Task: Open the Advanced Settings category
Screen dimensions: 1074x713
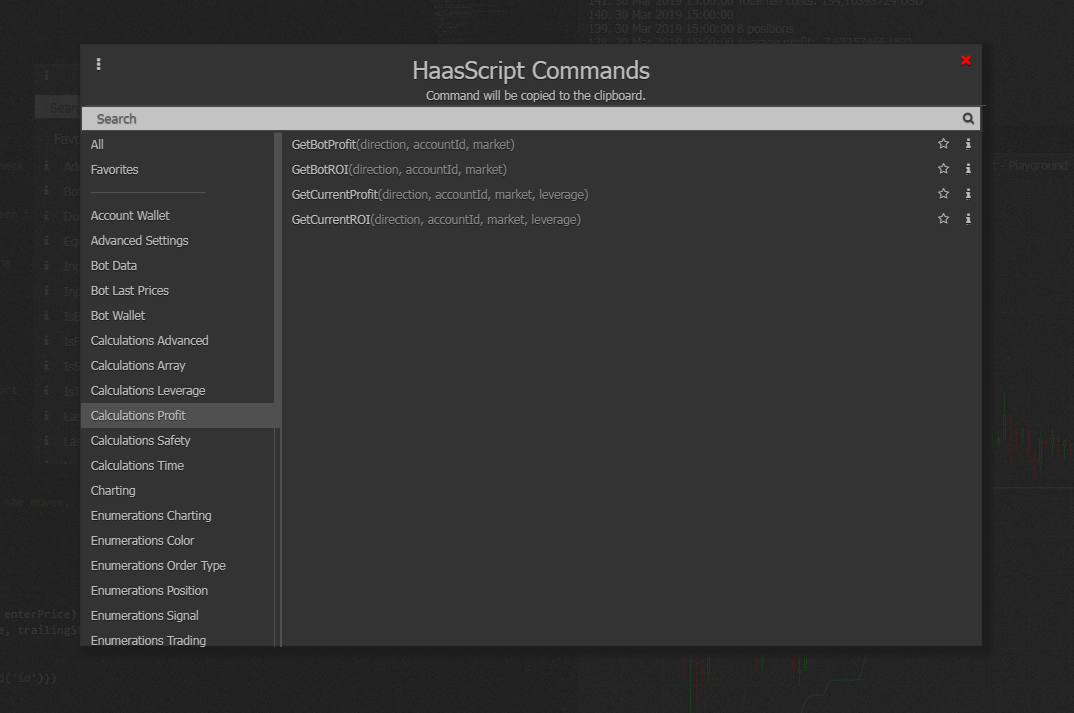Action: [139, 240]
